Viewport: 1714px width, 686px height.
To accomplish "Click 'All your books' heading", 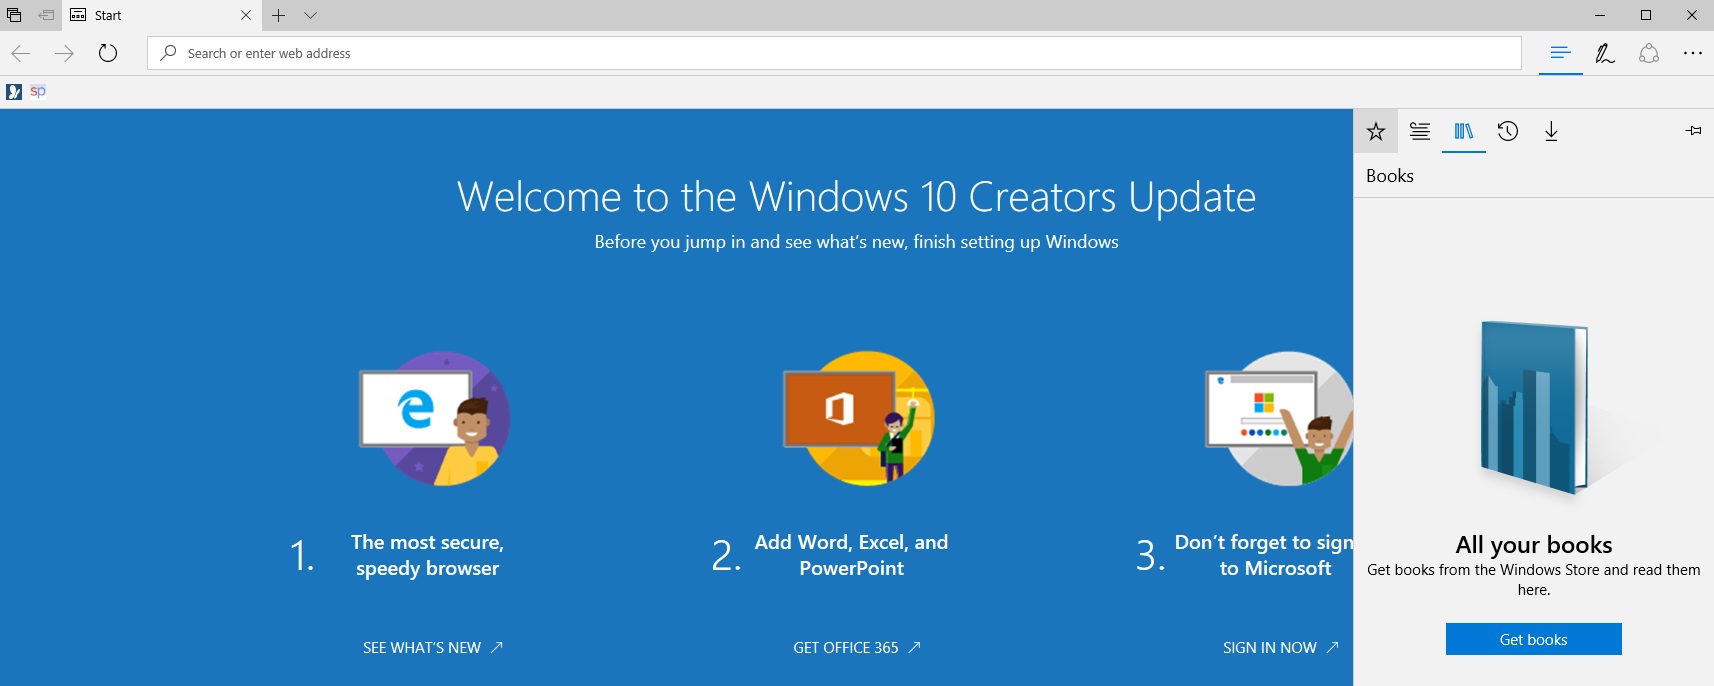I will point(1534,545).
